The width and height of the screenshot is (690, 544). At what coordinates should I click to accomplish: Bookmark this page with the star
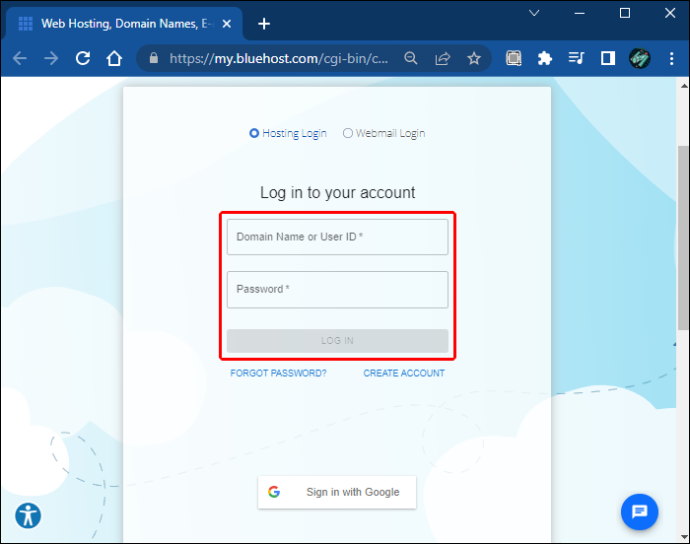[x=474, y=58]
